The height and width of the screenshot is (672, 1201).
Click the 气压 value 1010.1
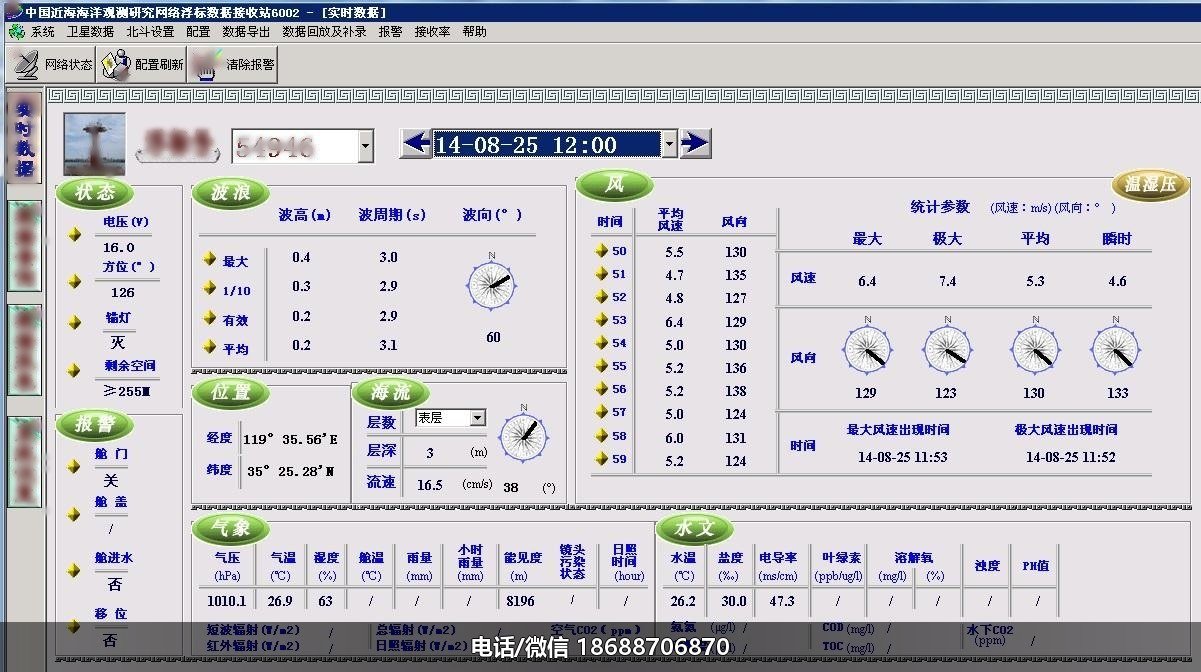click(226, 601)
